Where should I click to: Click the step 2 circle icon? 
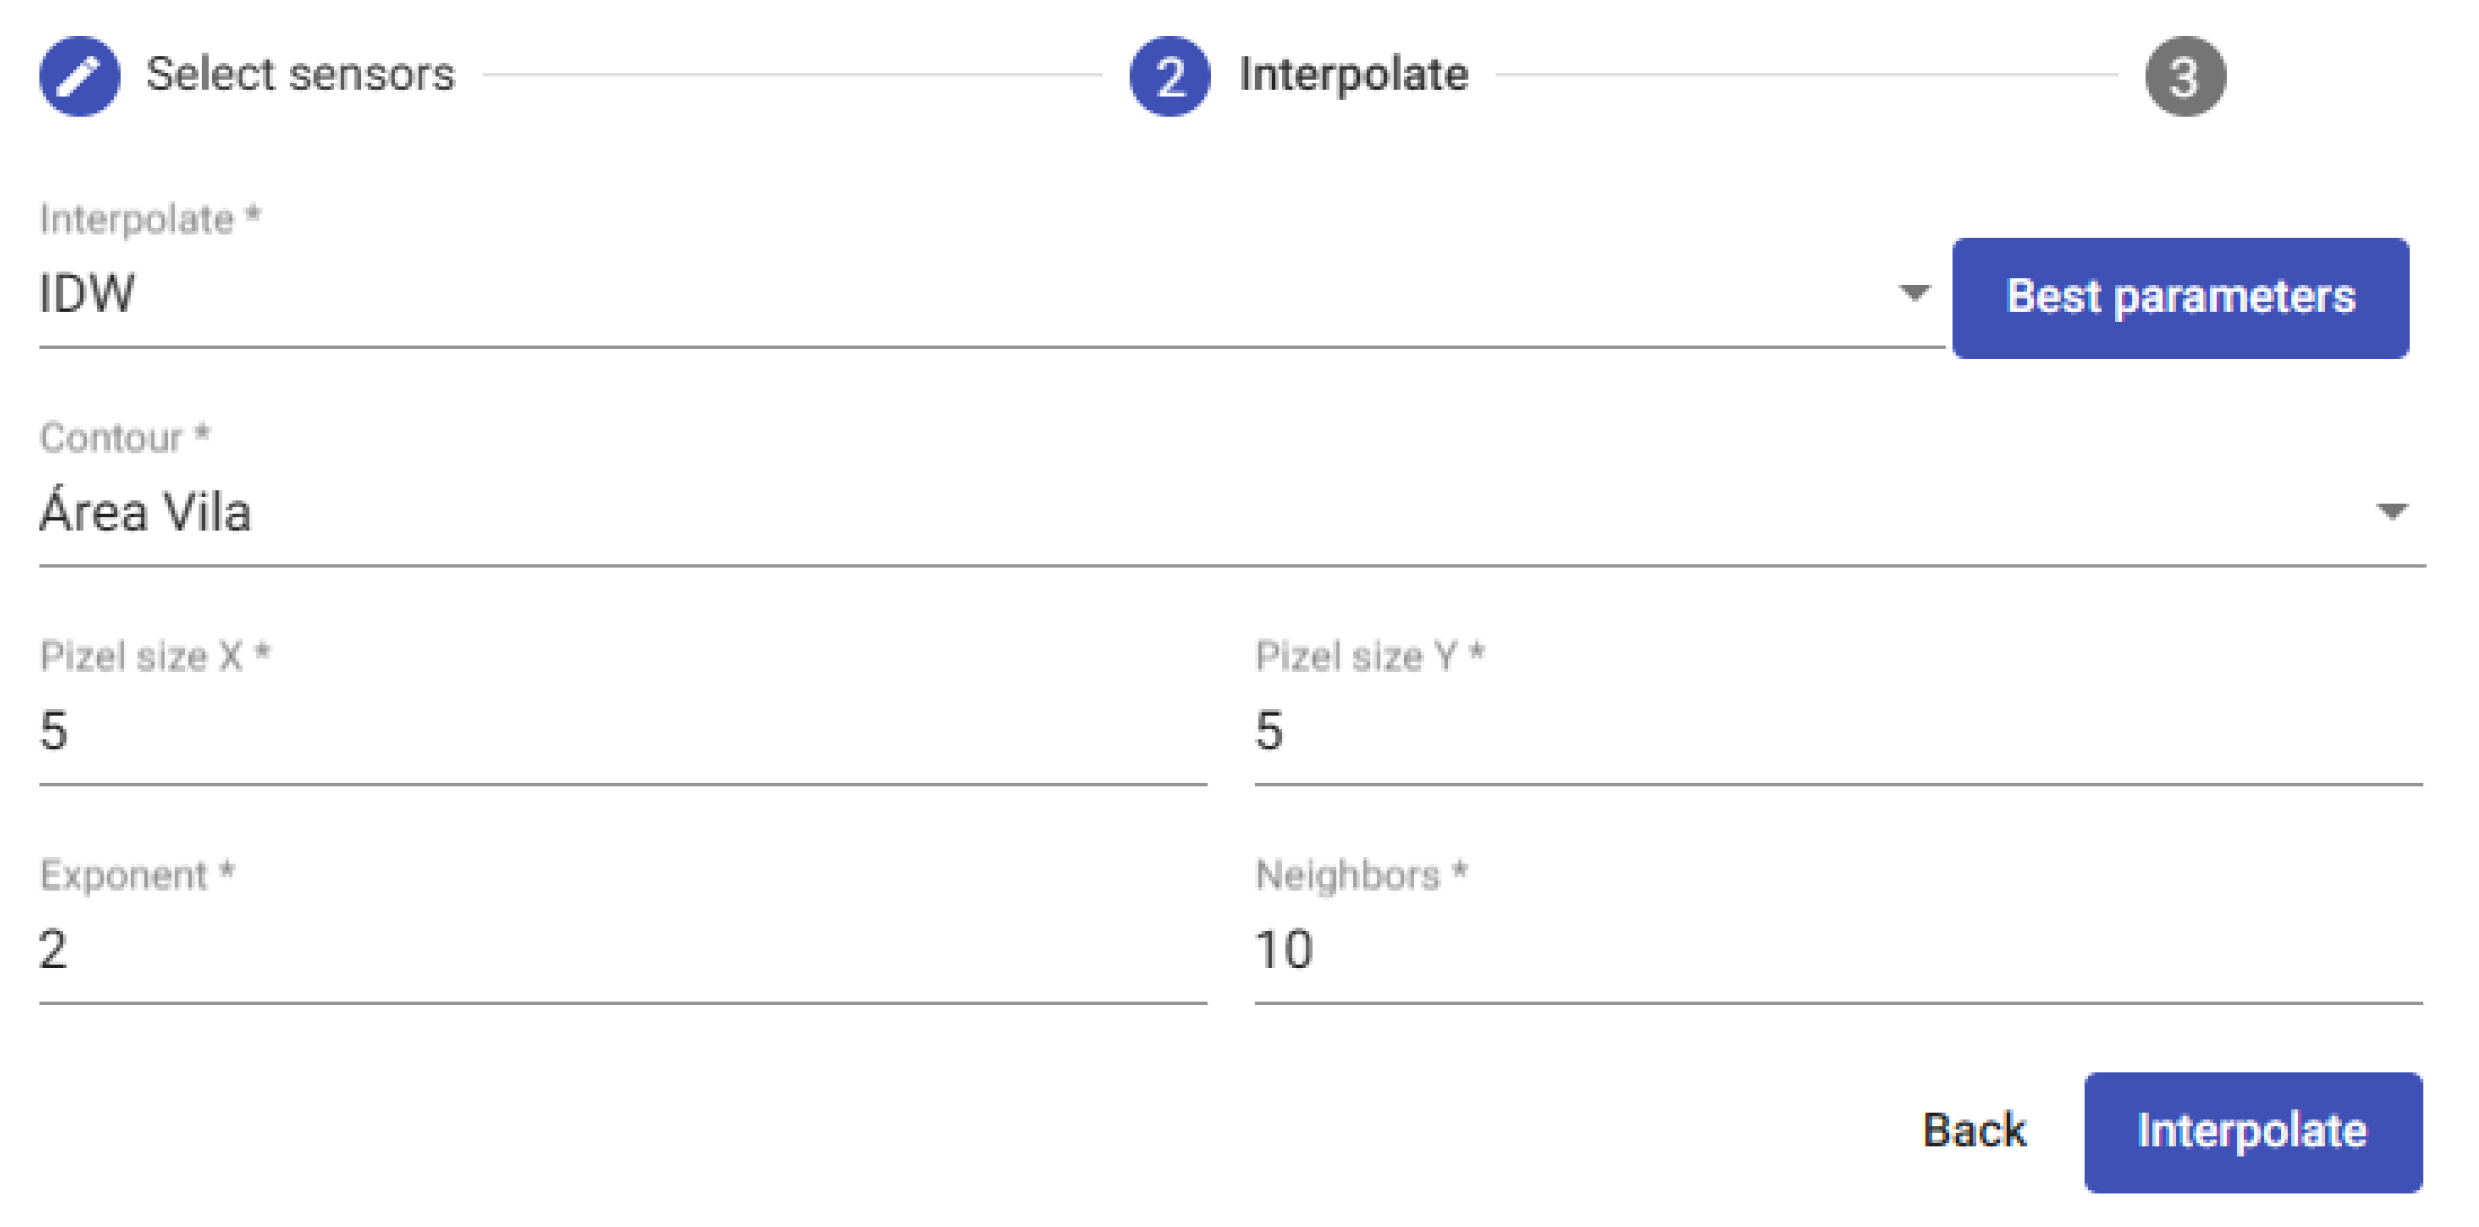pyautogui.click(x=1169, y=76)
